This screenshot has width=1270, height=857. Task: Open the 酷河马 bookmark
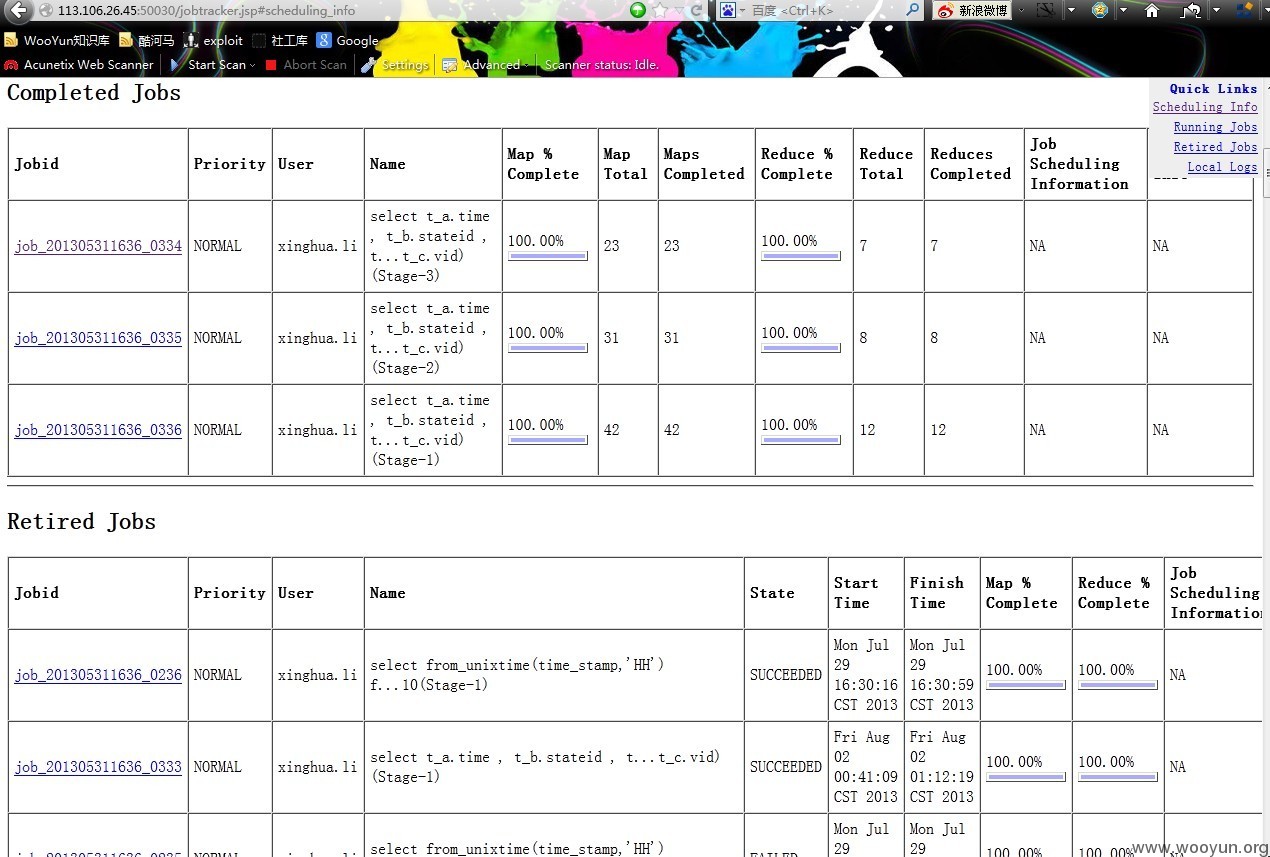click(146, 41)
